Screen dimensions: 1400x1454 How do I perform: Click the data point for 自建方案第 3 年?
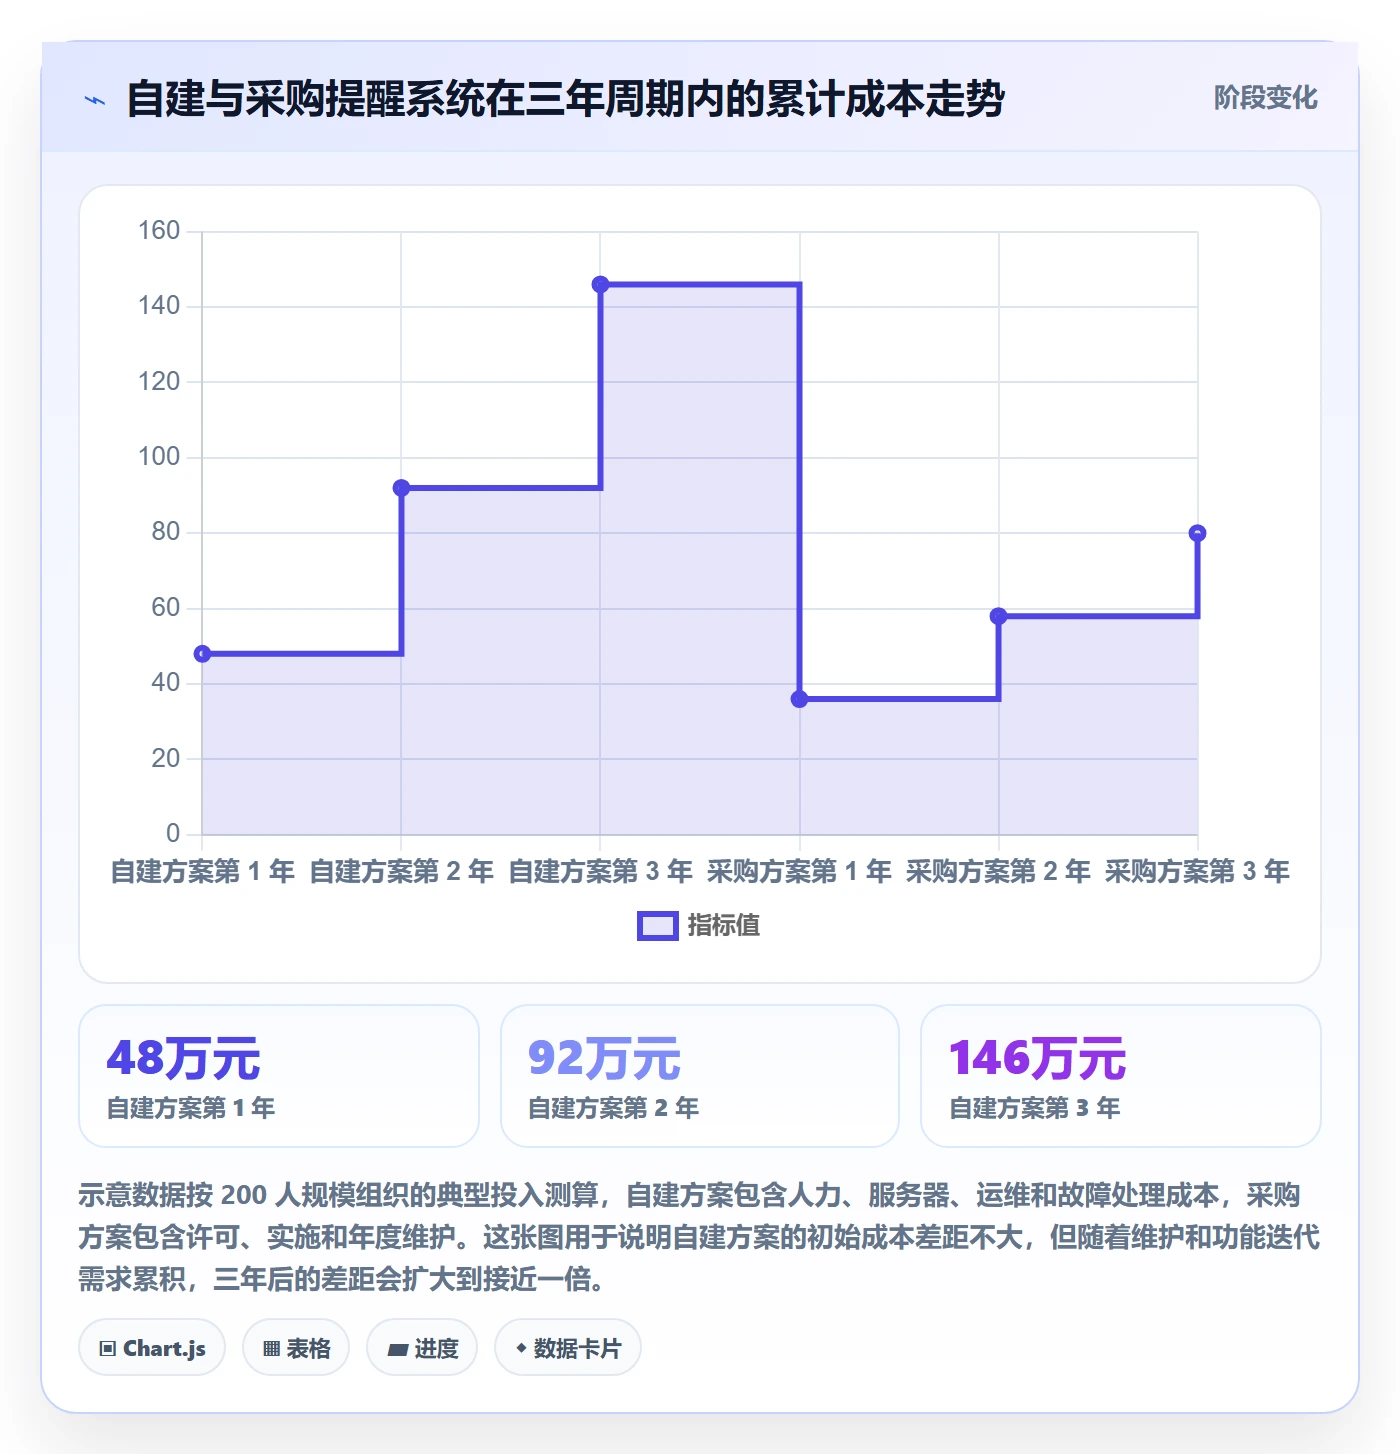coord(600,285)
